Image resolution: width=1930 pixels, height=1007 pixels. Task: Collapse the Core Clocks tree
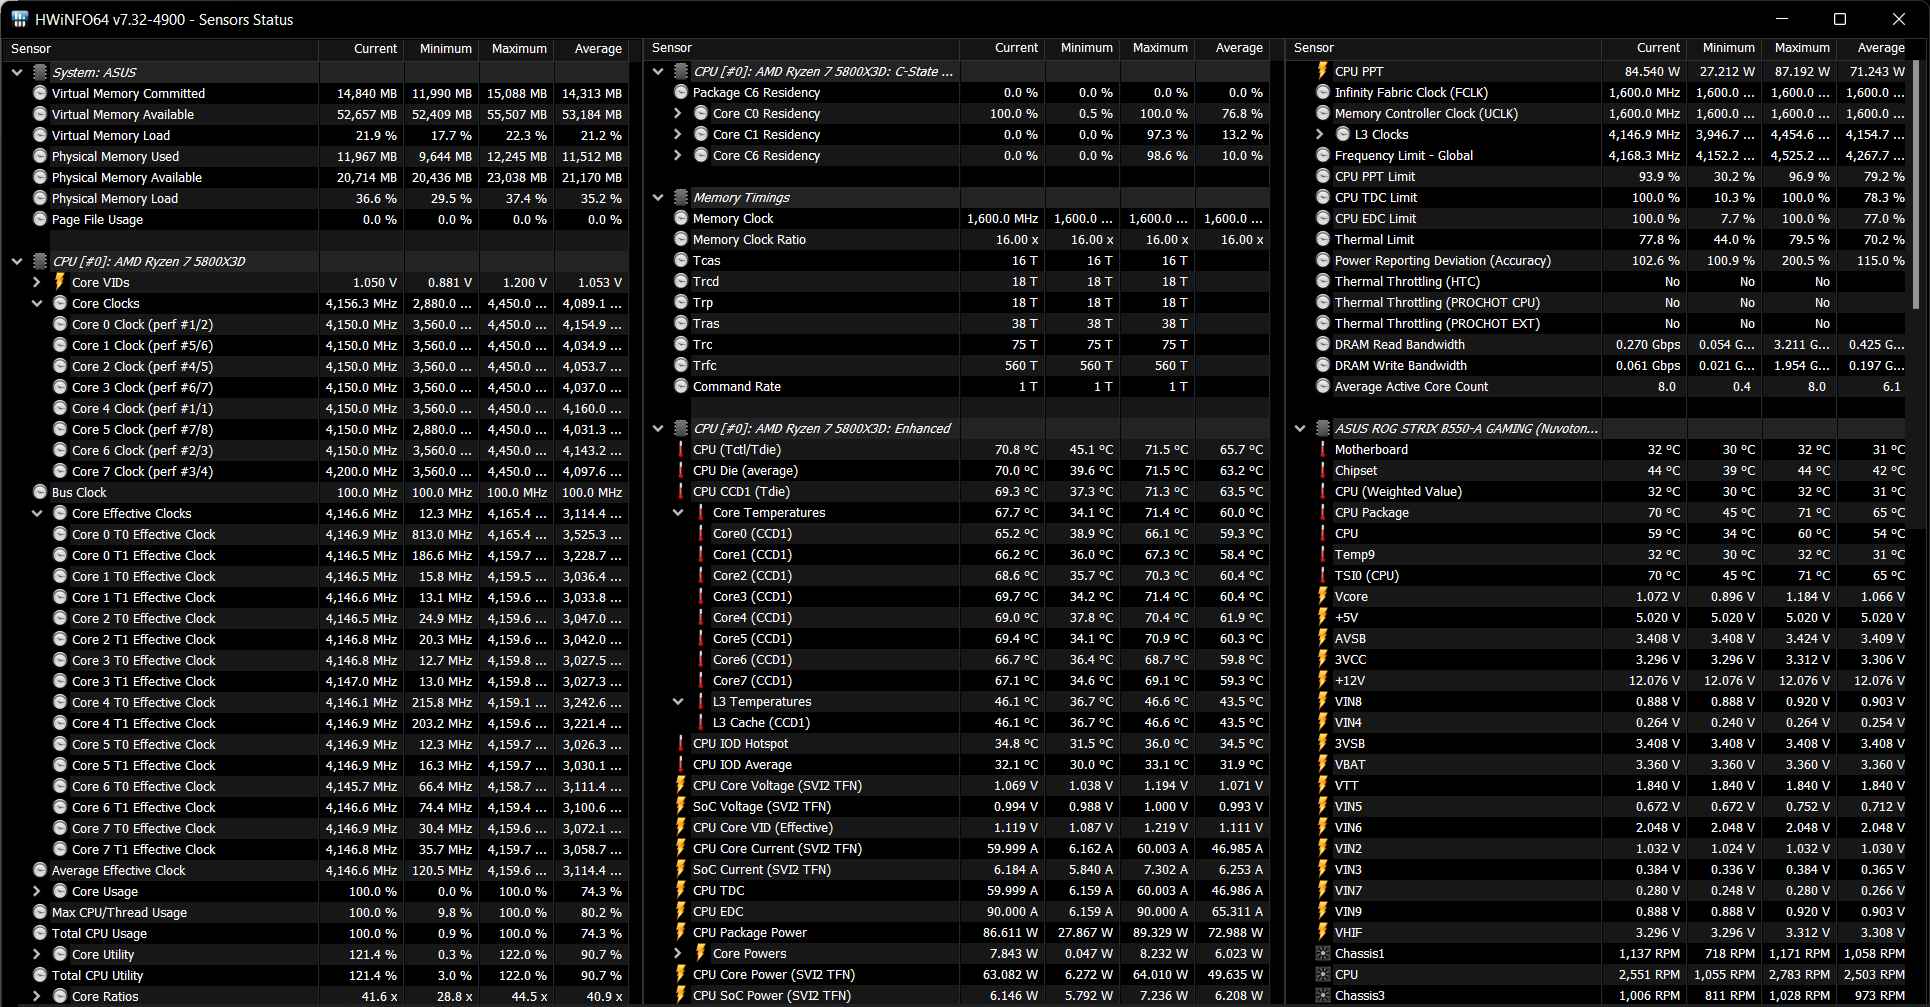point(37,303)
